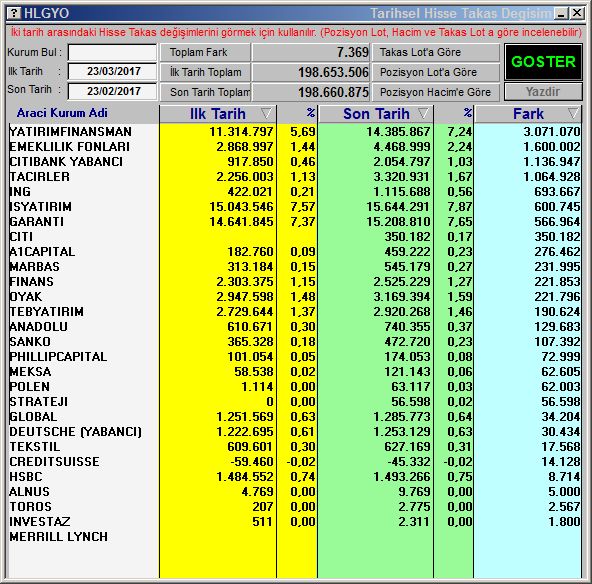Click Ilk Tarih value 2.947.598
Viewport: 592px width, 584px height.
[245, 297]
